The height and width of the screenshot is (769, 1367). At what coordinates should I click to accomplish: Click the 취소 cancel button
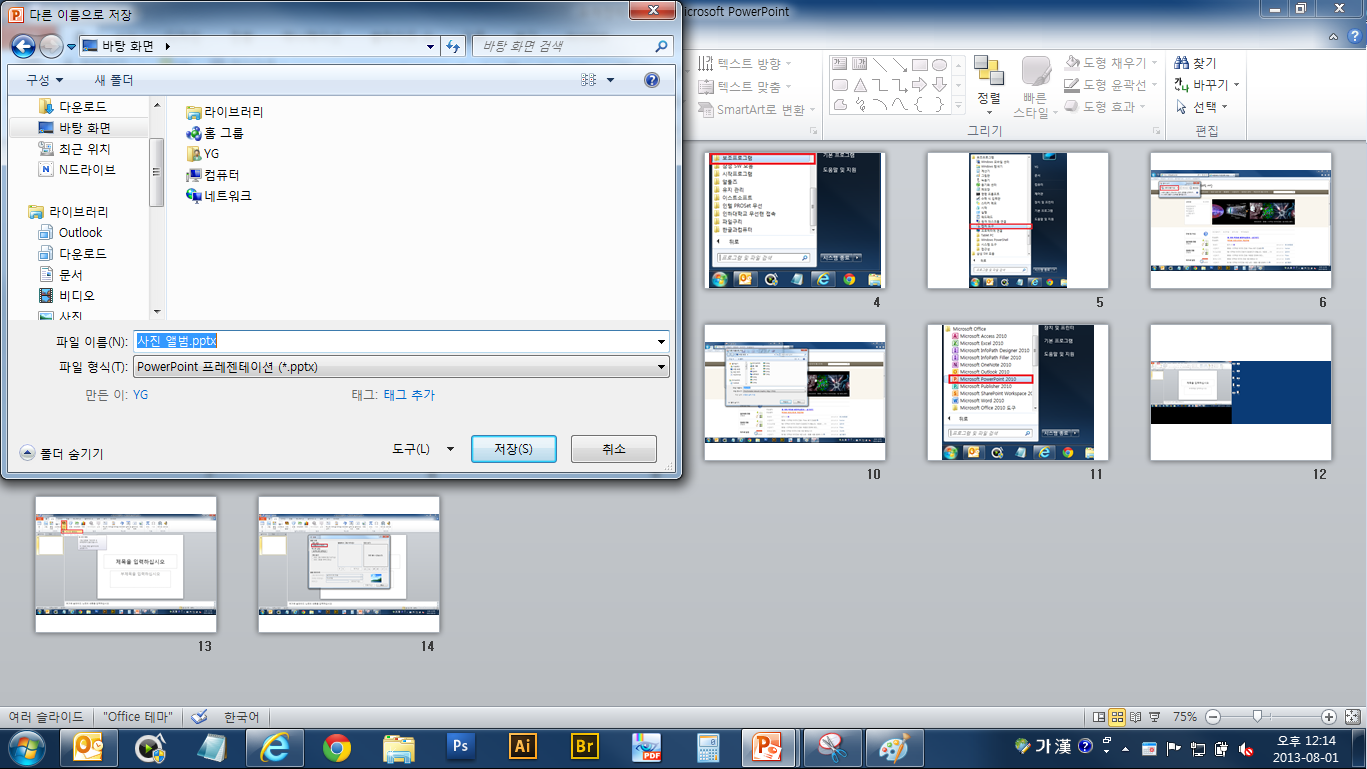[x=613, y=449]
